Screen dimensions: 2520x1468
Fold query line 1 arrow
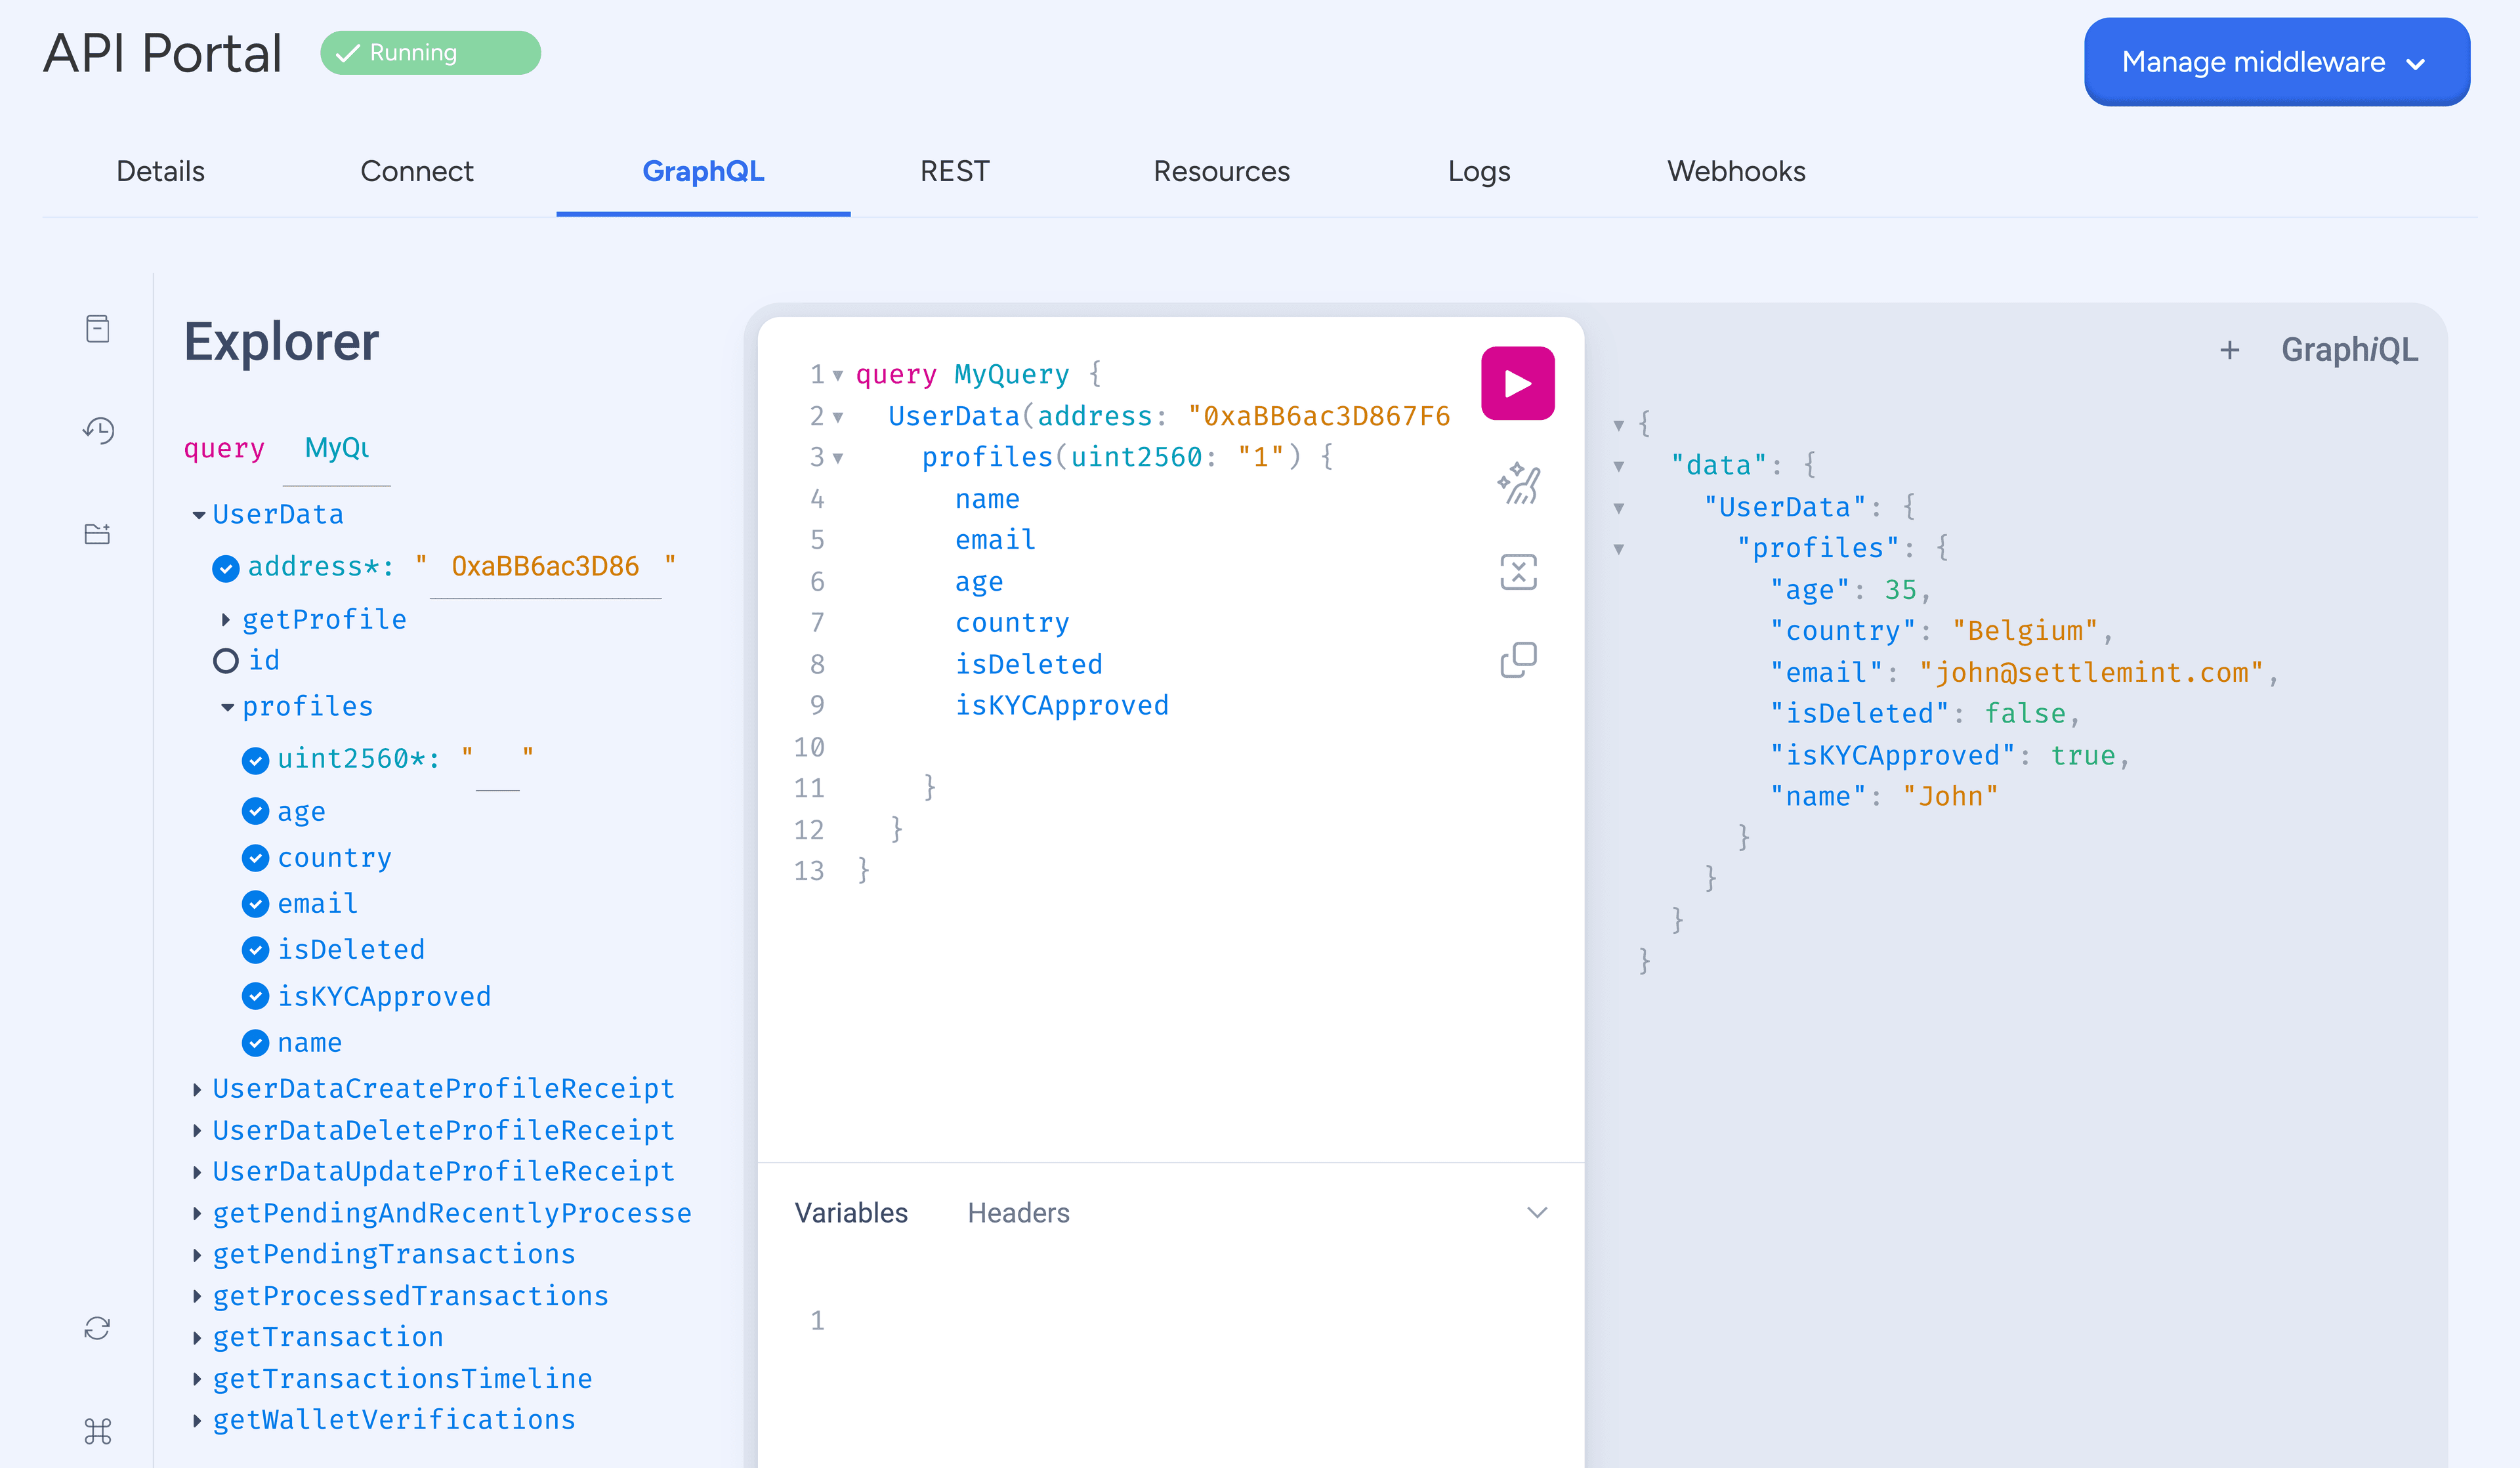point(838,376)
